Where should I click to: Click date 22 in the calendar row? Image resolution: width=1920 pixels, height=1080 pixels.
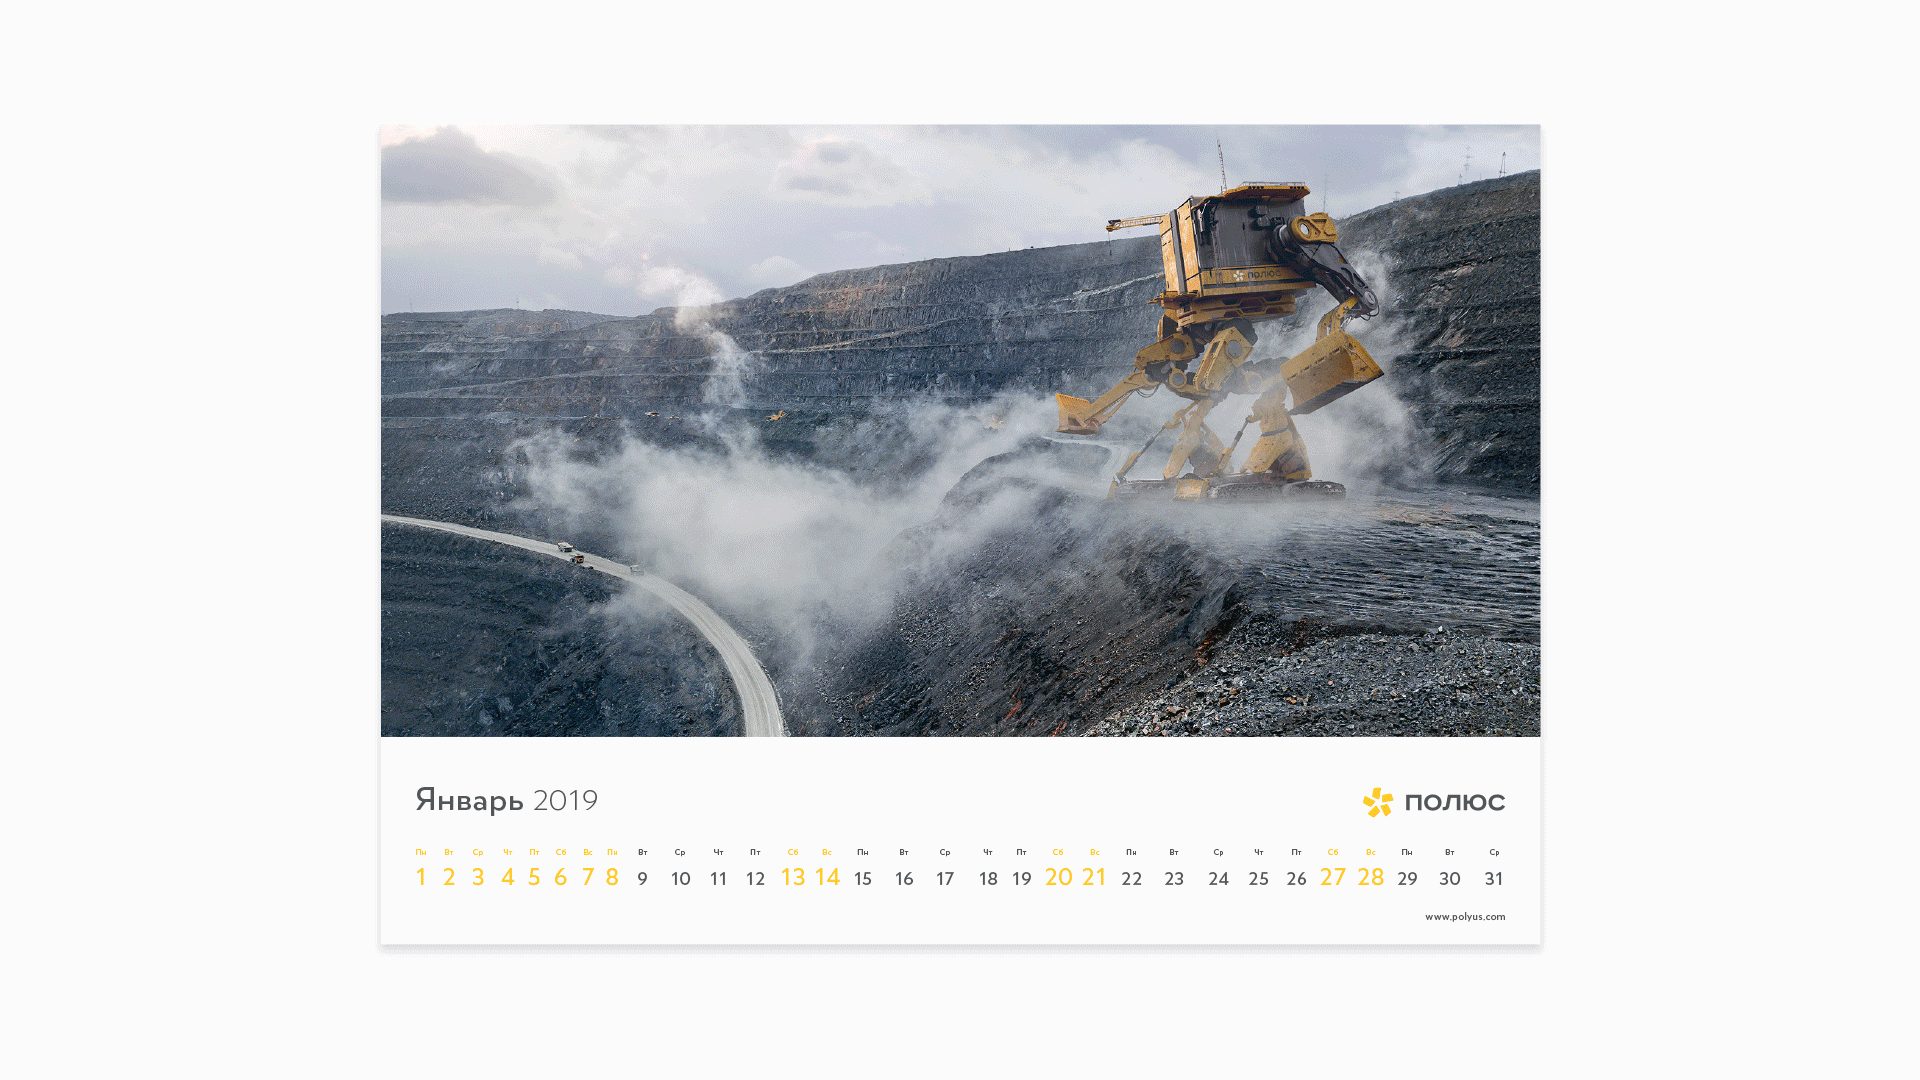[x=1131, y=879]
